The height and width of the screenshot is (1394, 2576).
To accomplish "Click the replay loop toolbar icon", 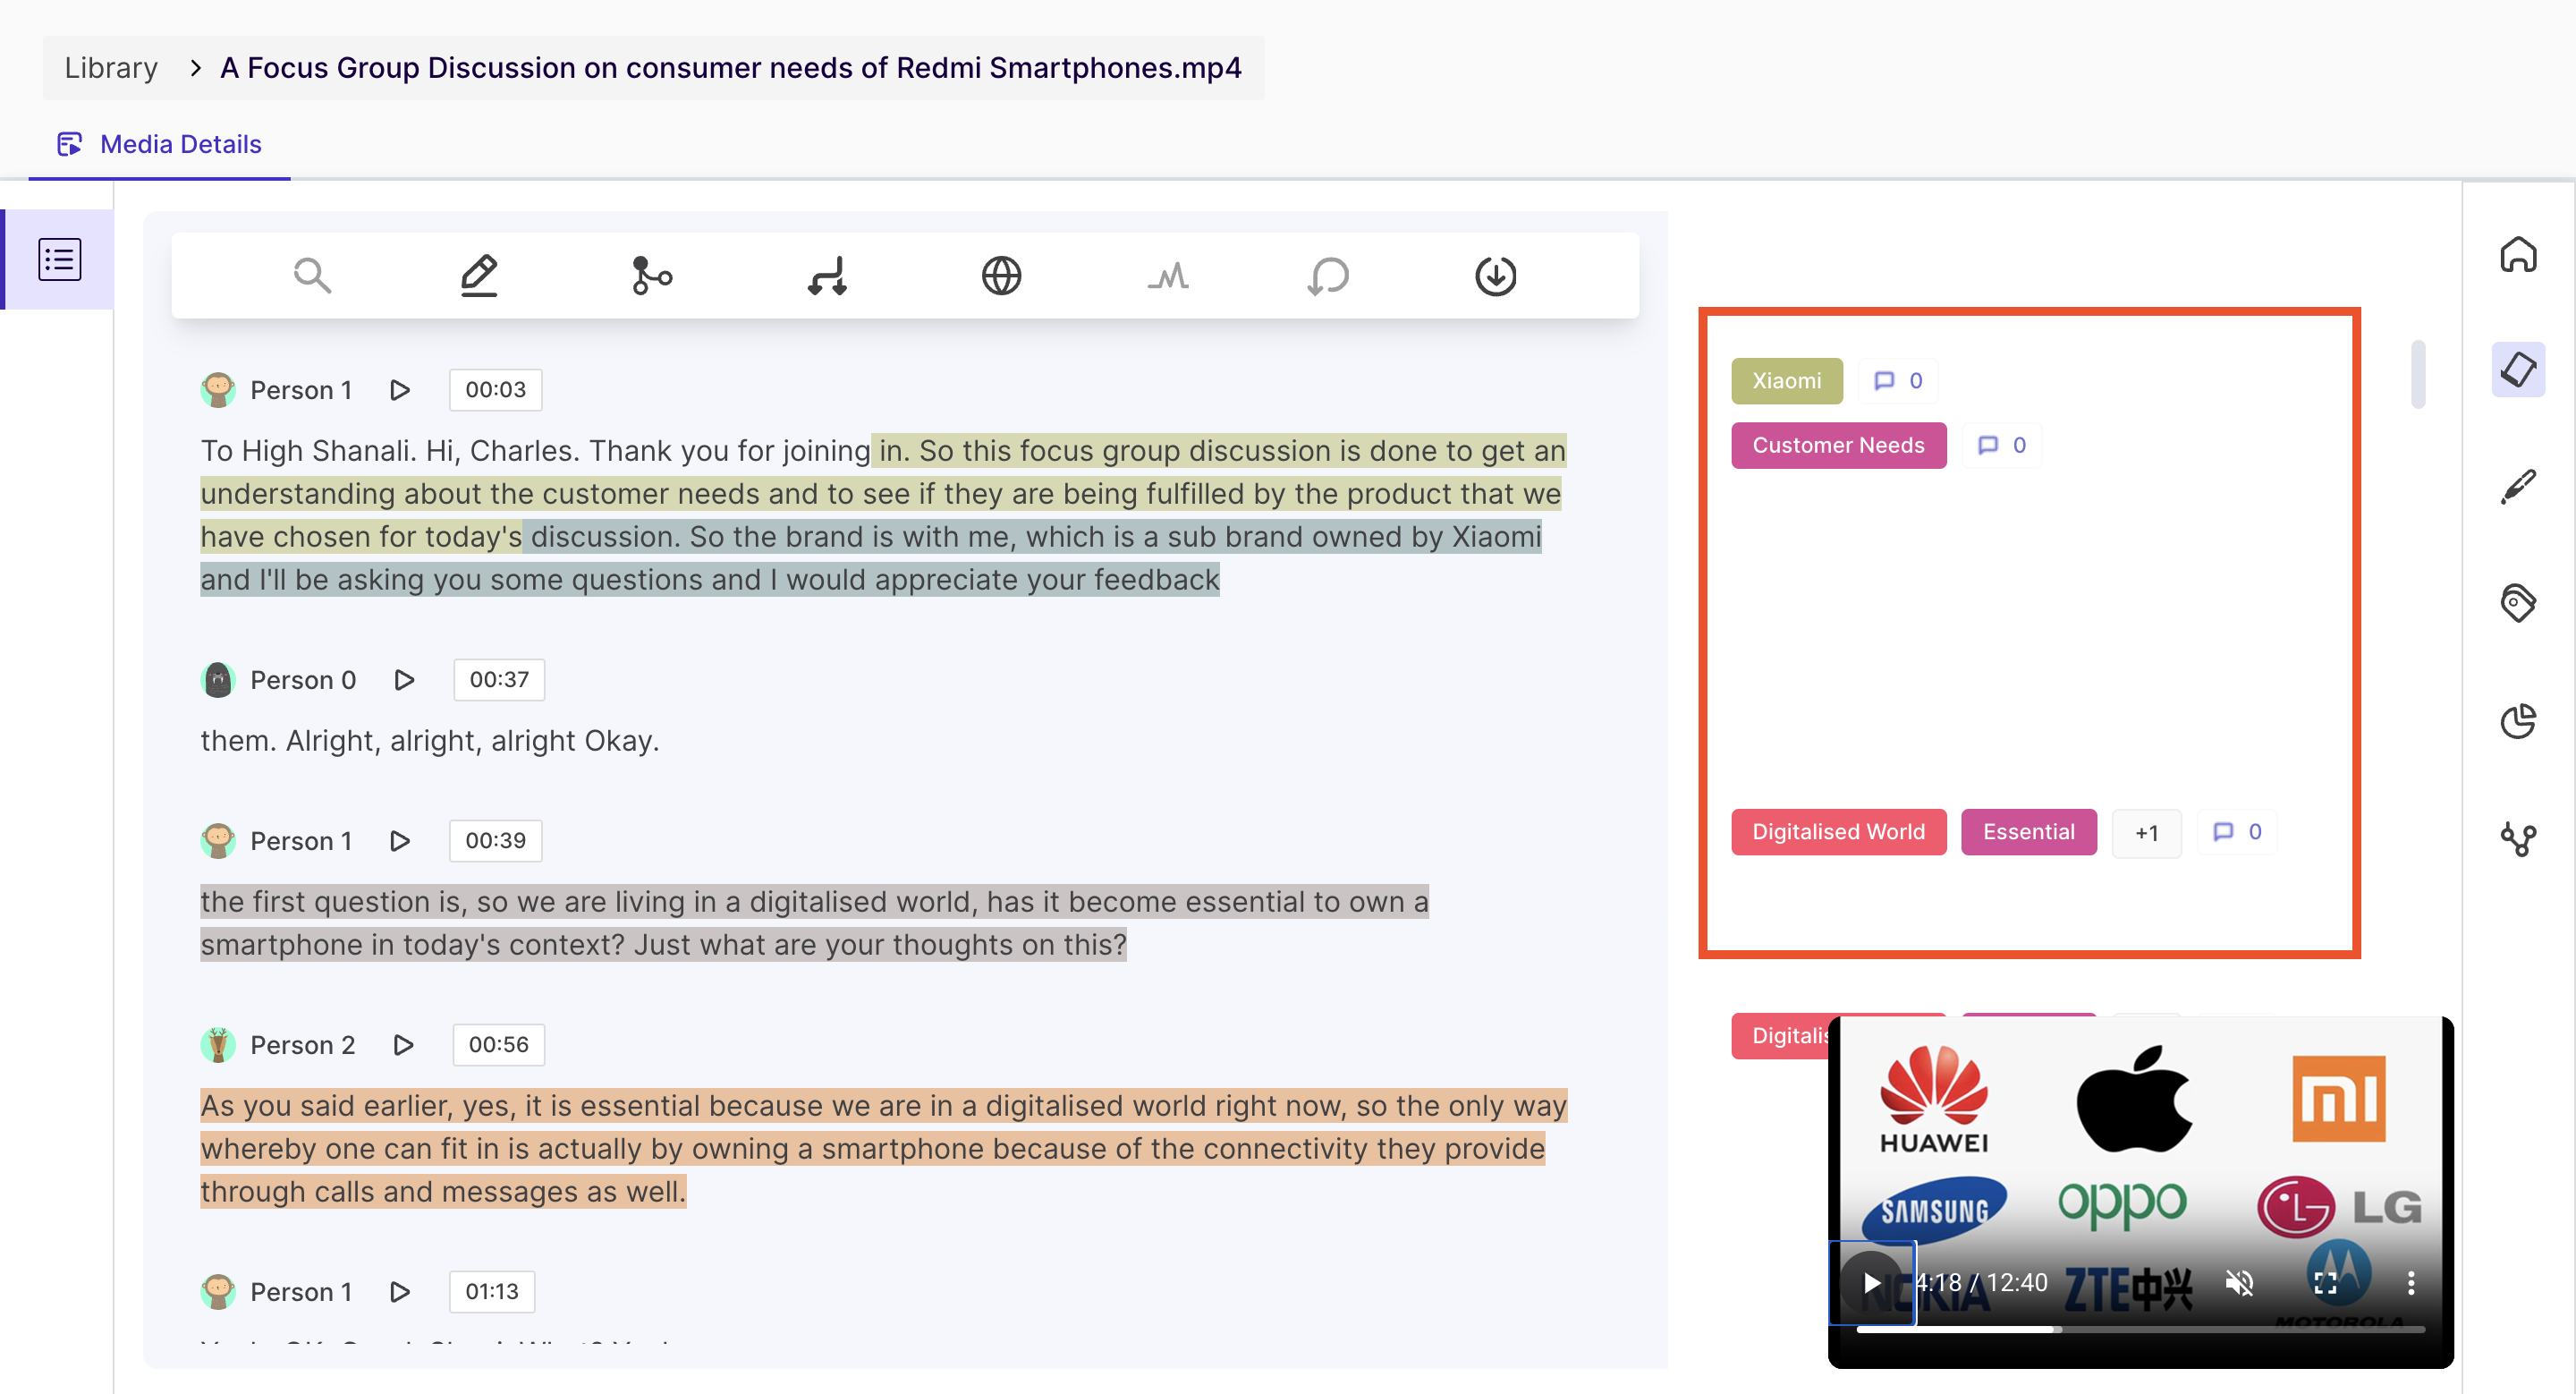I will pos(1328,275).
